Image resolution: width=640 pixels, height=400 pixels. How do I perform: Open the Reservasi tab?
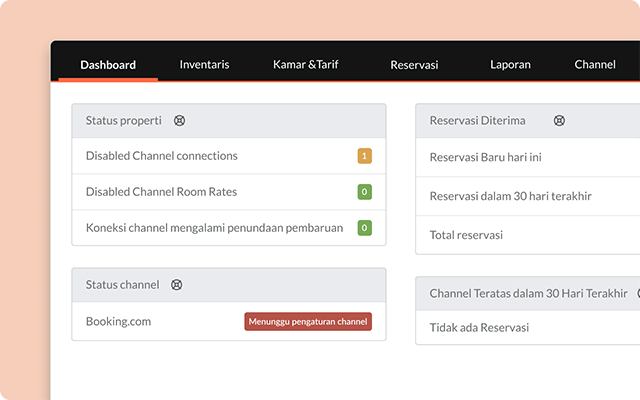click(x=415, y=65)
